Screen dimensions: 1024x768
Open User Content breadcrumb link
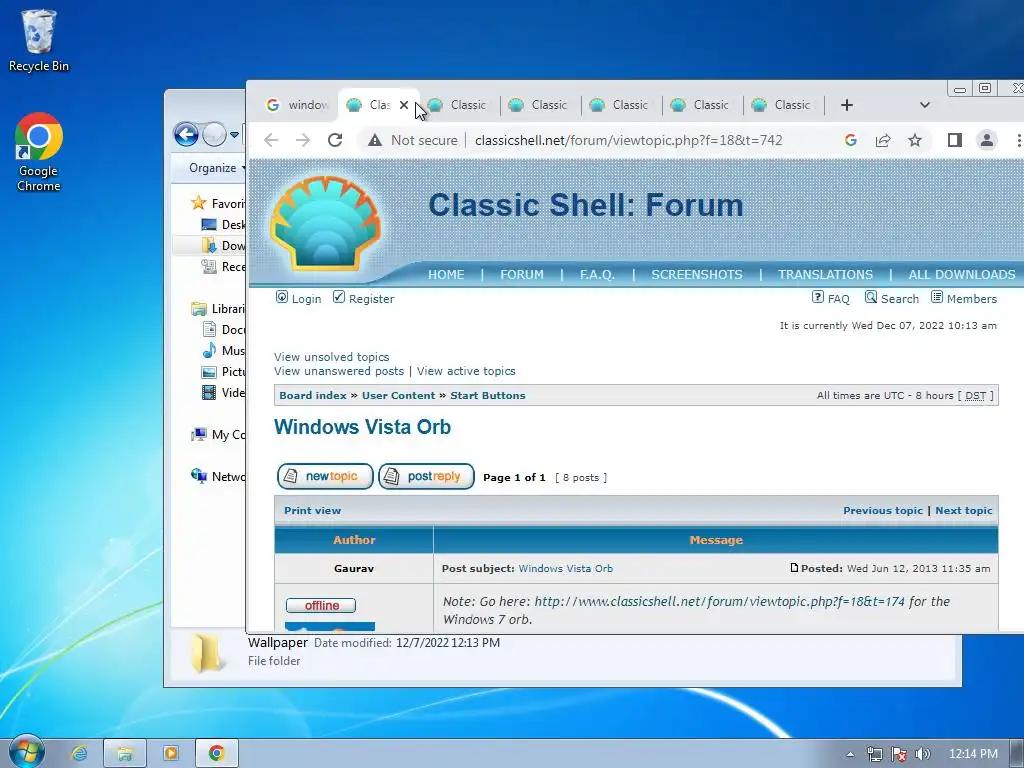pos(398,396)
